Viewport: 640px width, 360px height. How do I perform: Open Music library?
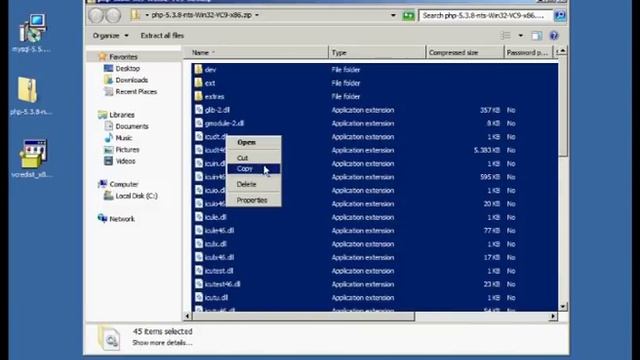[x=123, y=138]
